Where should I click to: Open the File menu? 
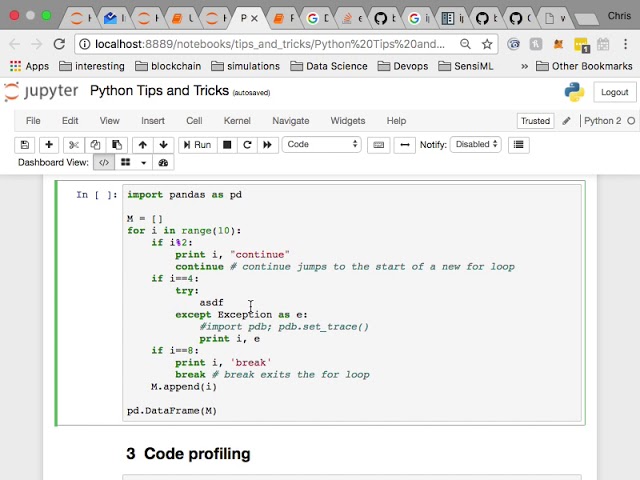click(x=33, y=121)
